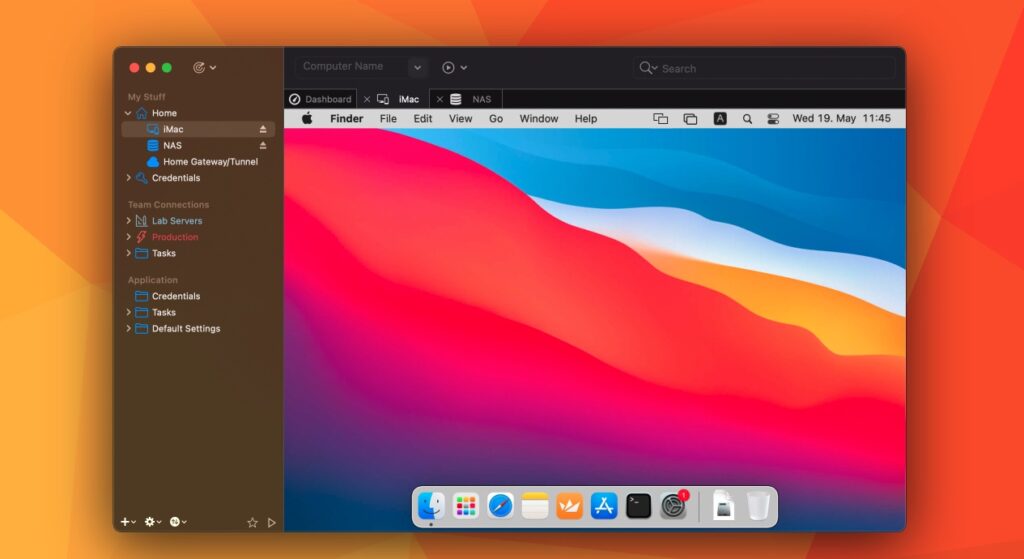This screenshot has height=559, width=1024.
Task: Click the eject icon next to iMac
Action: [x=263, y=129]
